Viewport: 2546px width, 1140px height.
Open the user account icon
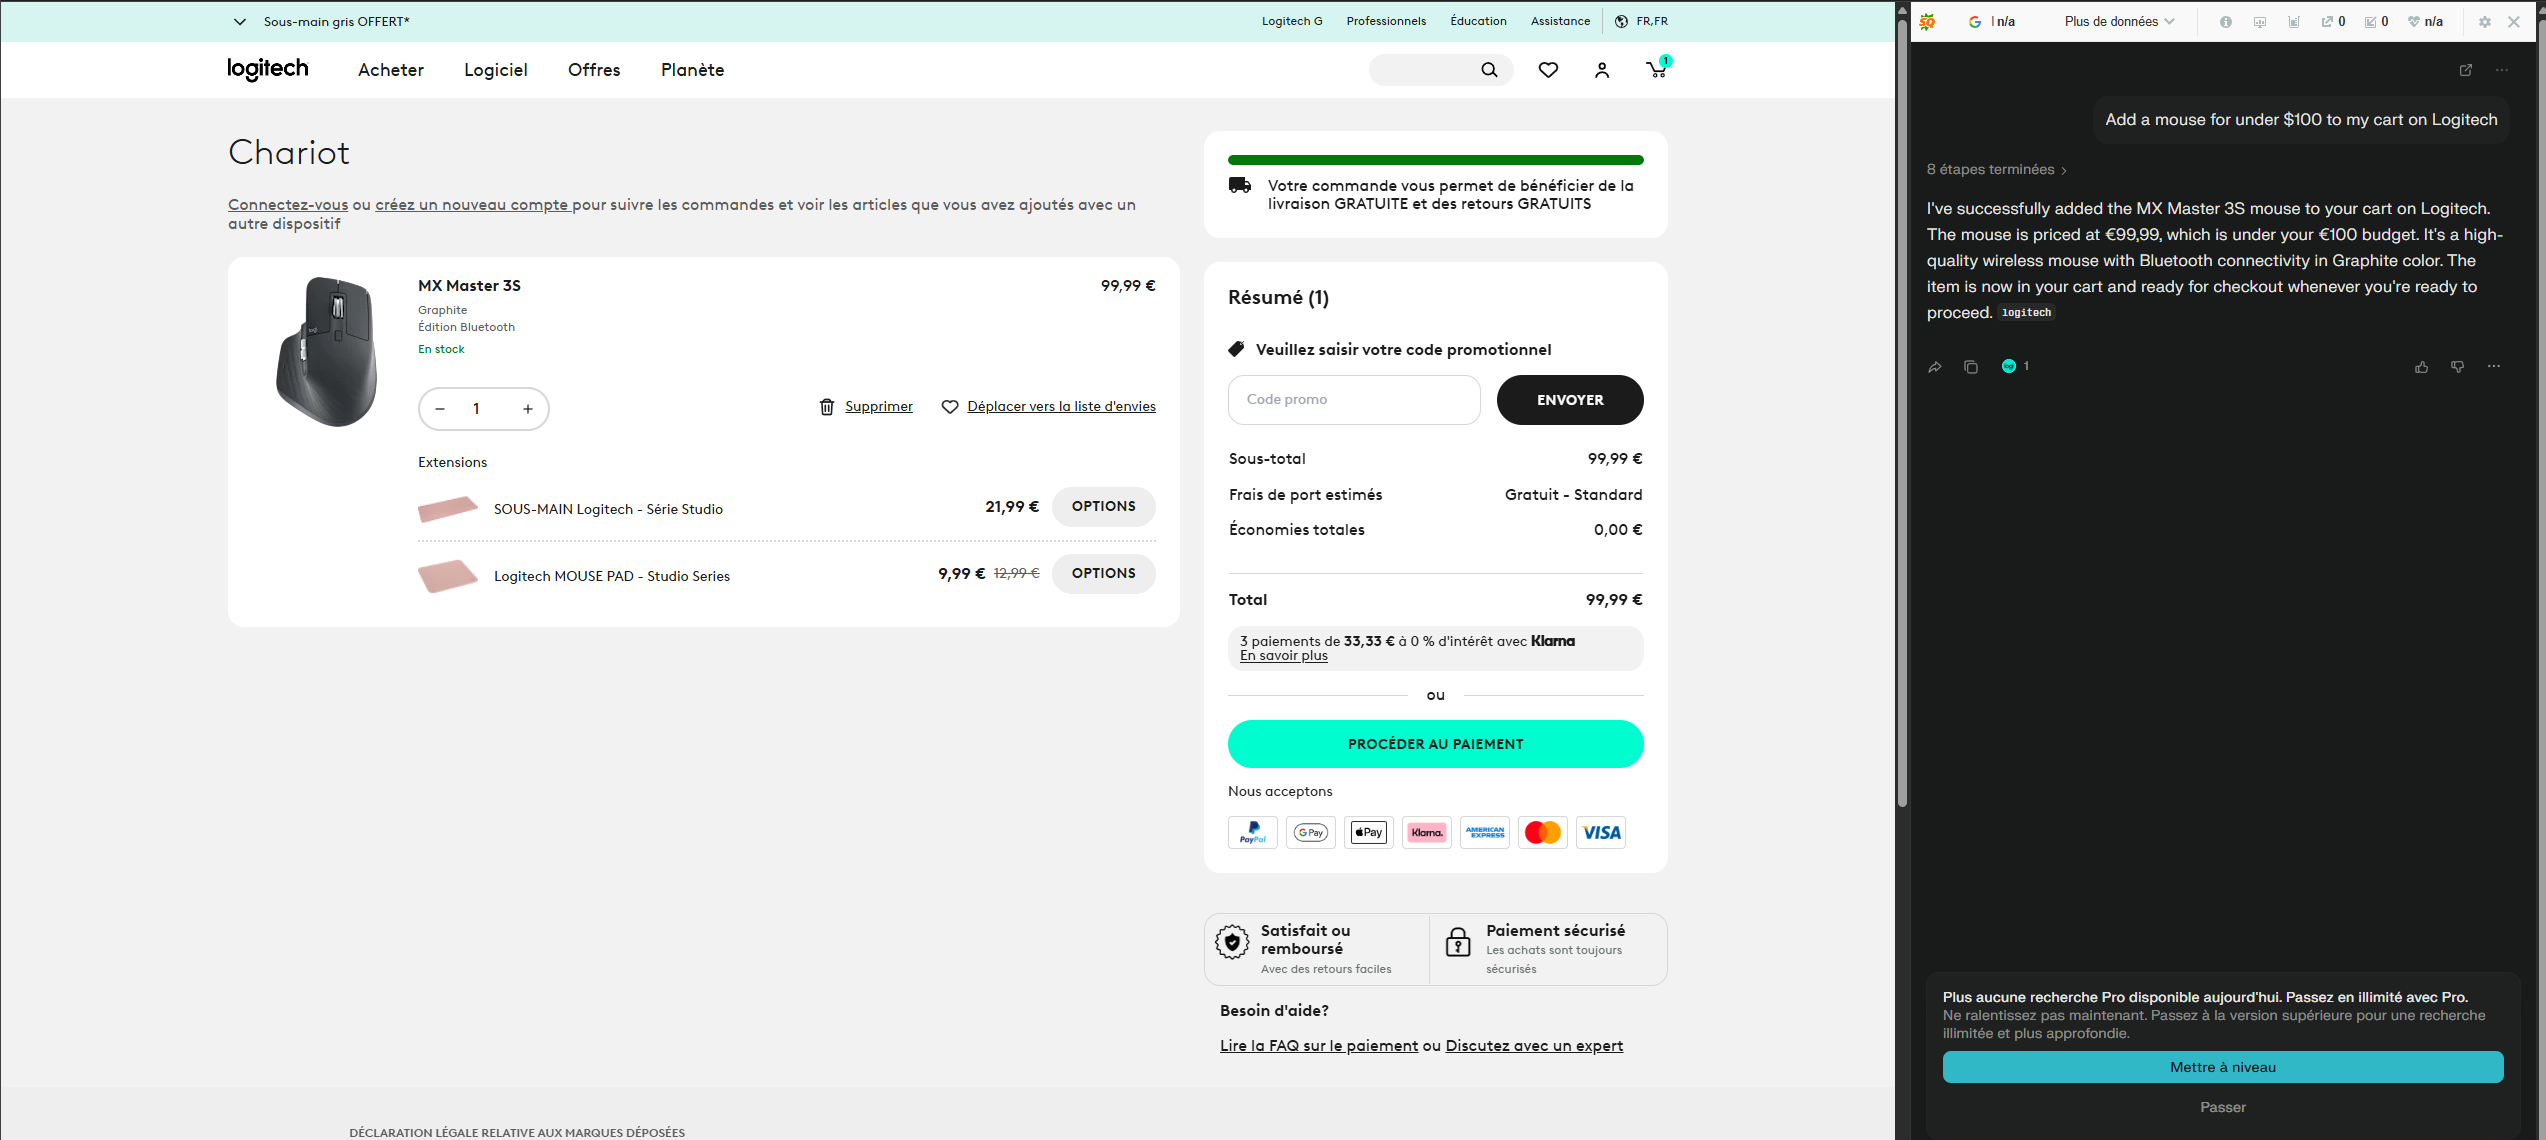(x=1602, y=70)
